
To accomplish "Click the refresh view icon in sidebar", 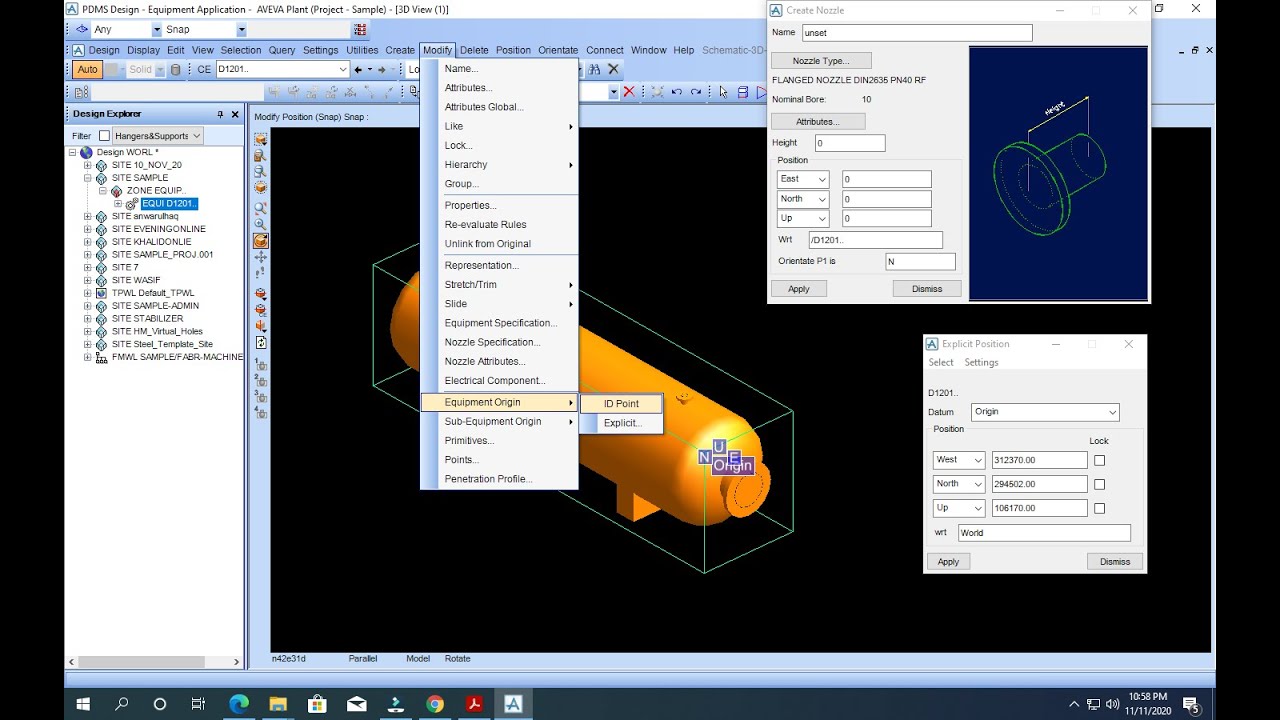I will click(261, 342).
